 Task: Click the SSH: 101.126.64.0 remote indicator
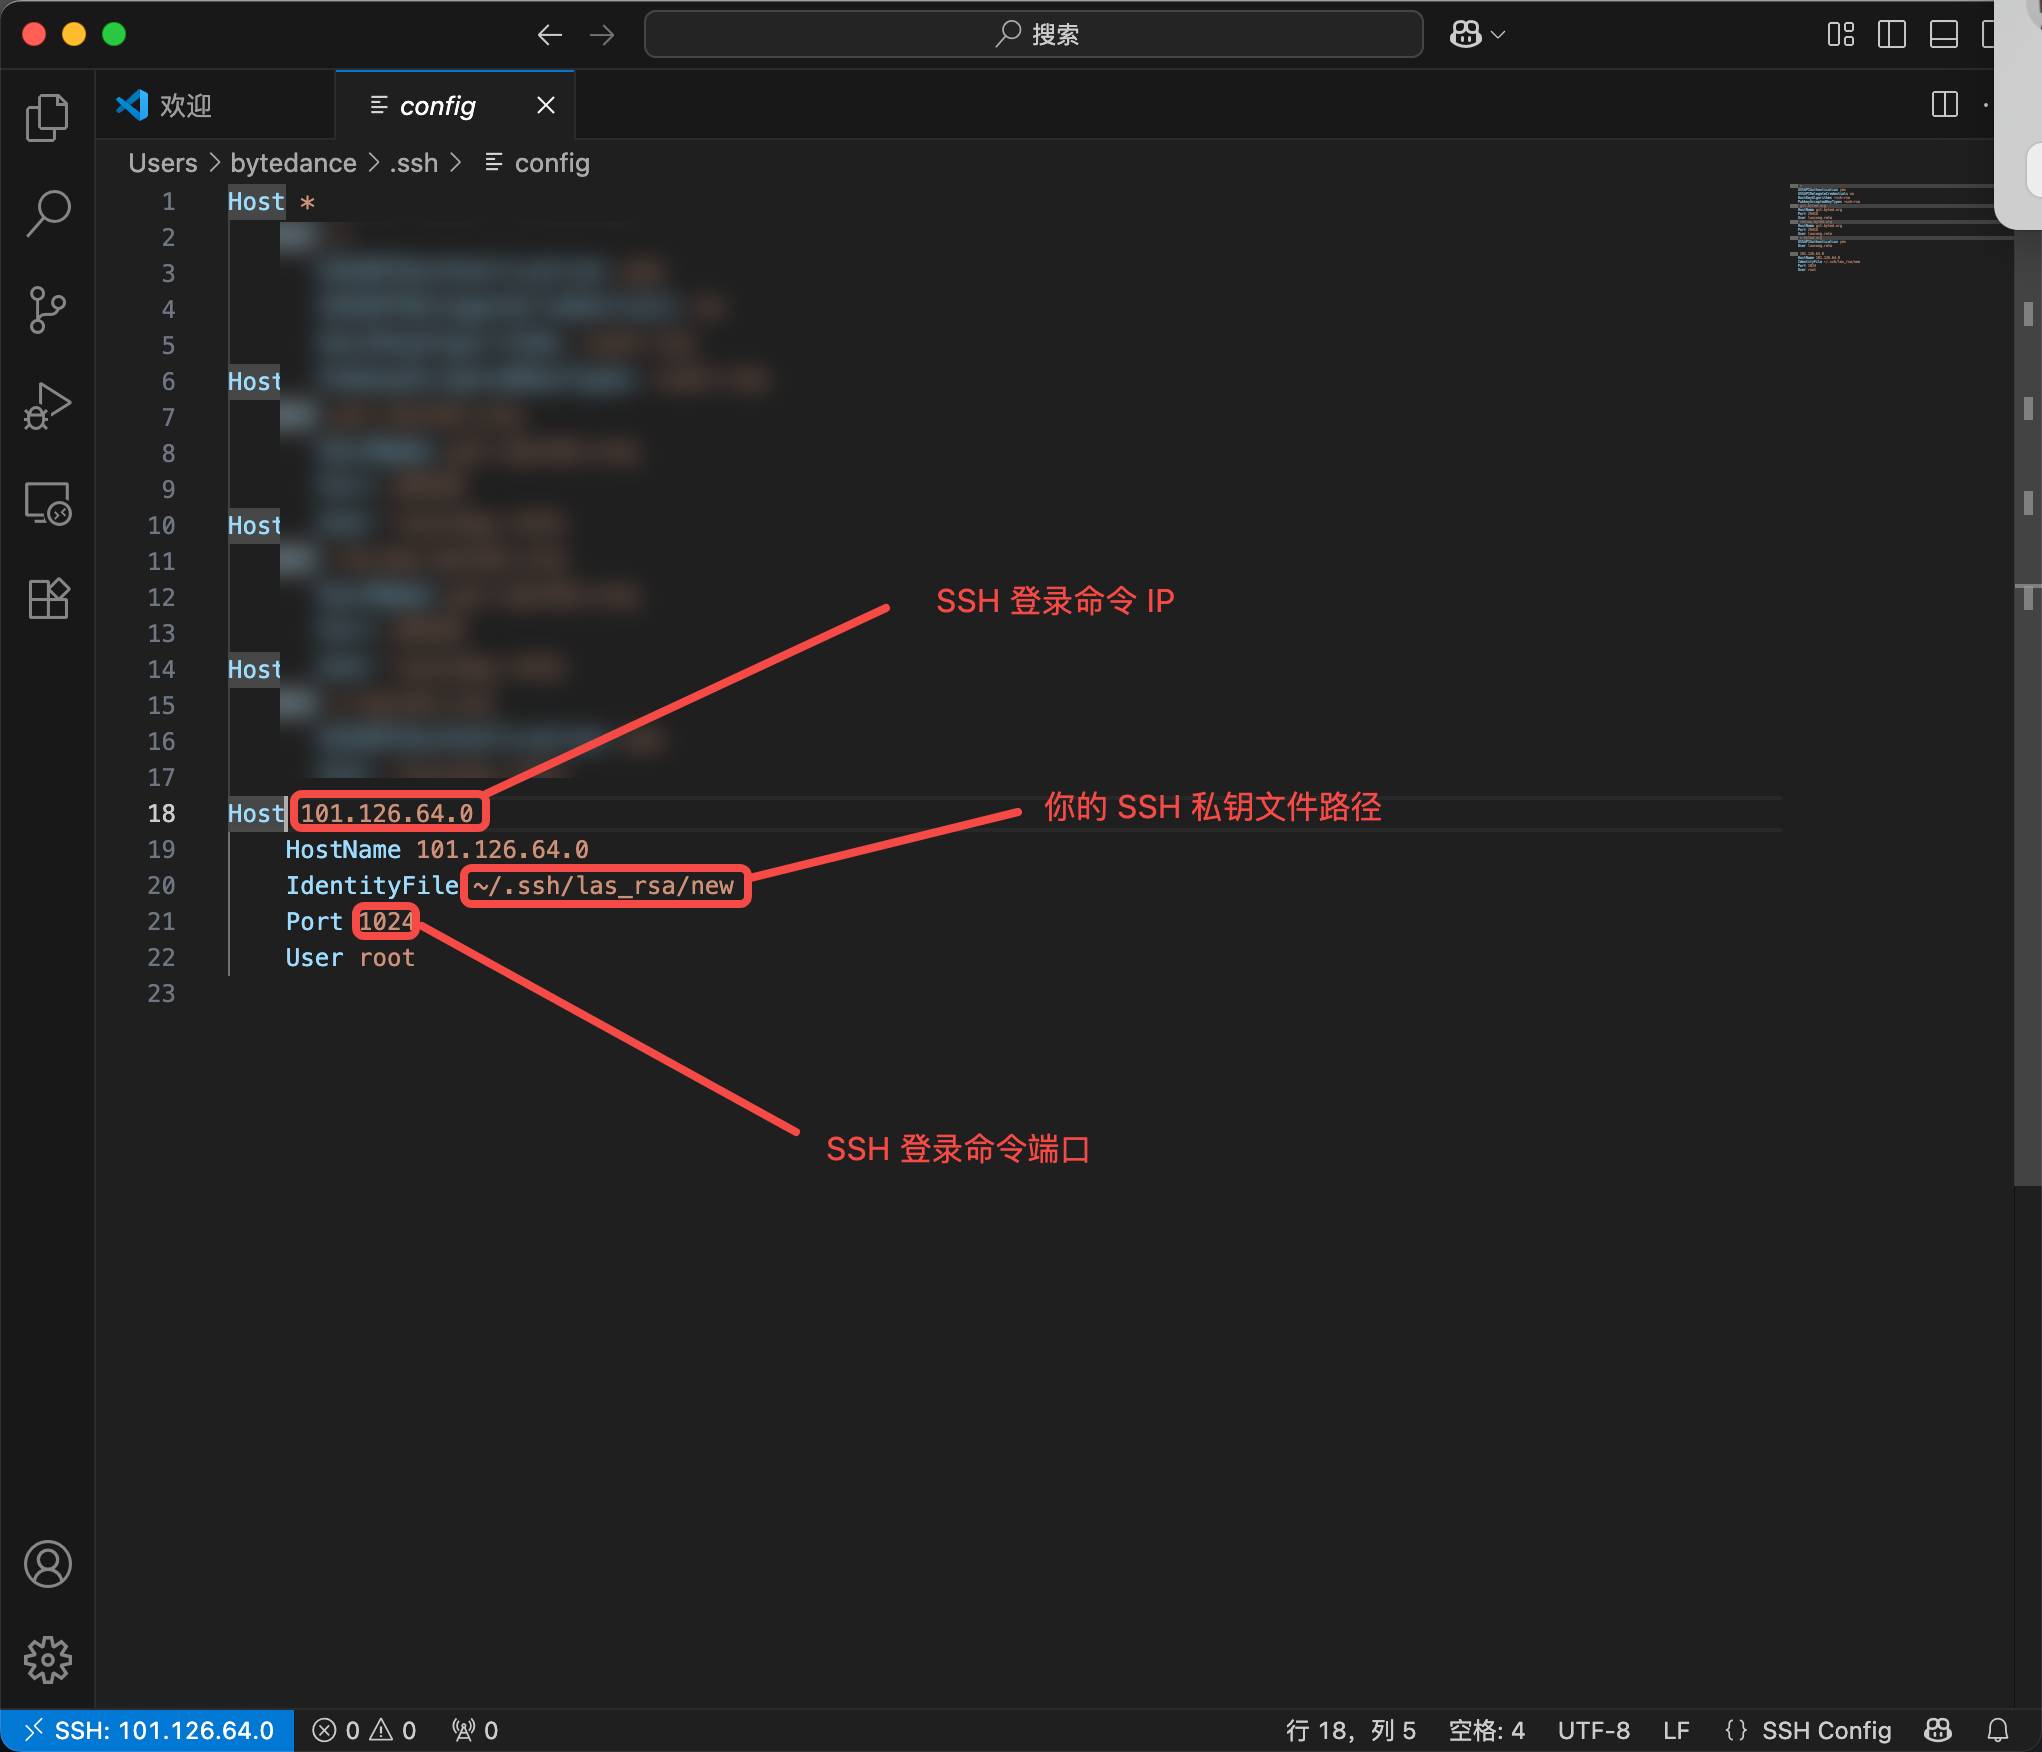[148, 1730]
